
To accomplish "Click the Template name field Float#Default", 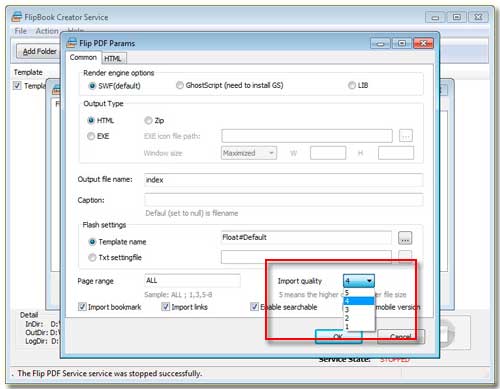I will point(306,238).
